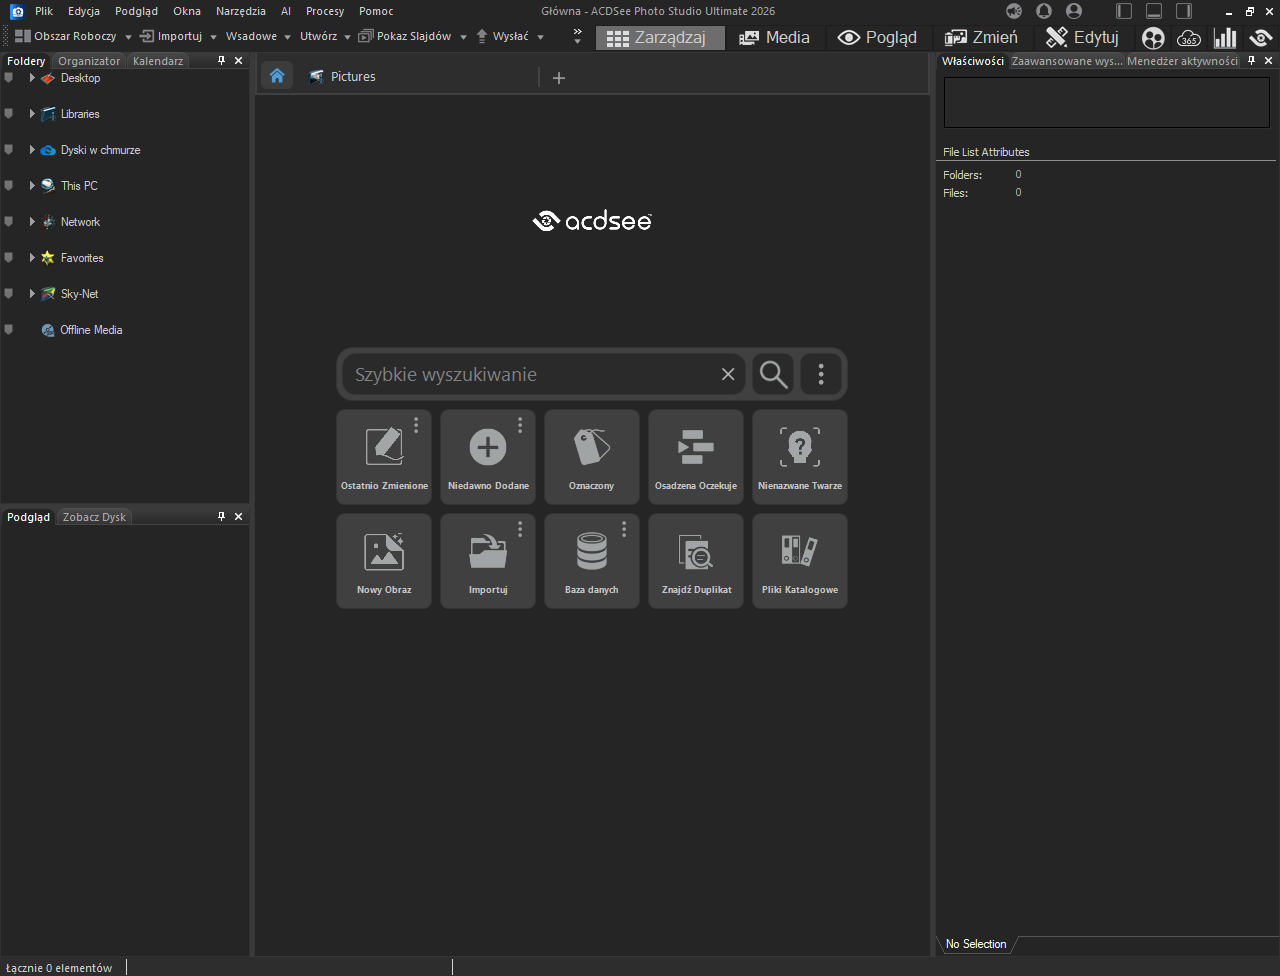This screenshot has height=976, width=1280.
Task: Toggle easy-select marker beside Libraries
Action: click(9, 114)
